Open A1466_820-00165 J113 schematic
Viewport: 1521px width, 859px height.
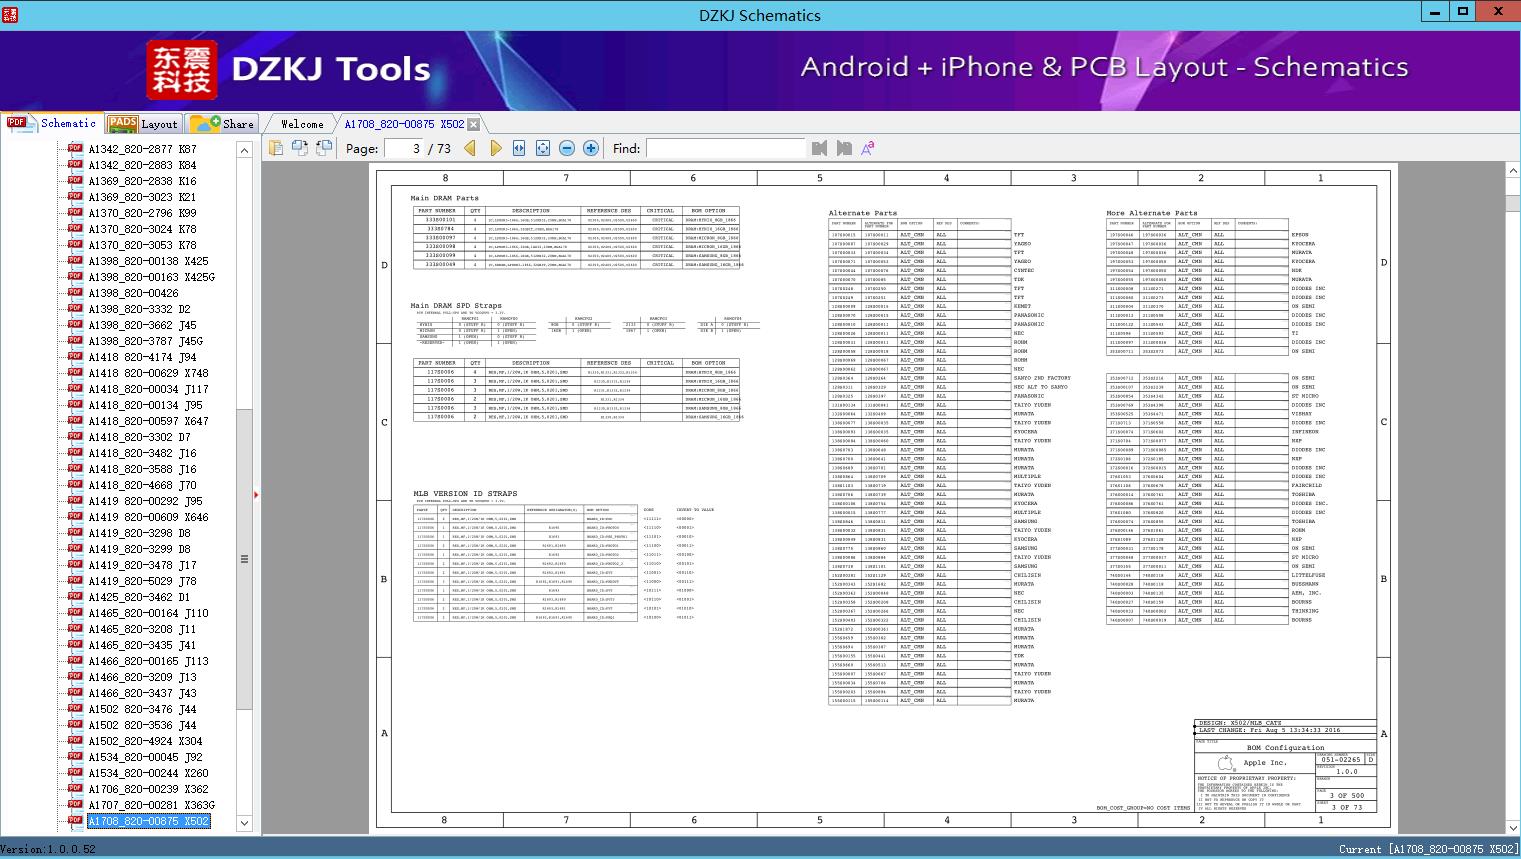coord(148,661)
